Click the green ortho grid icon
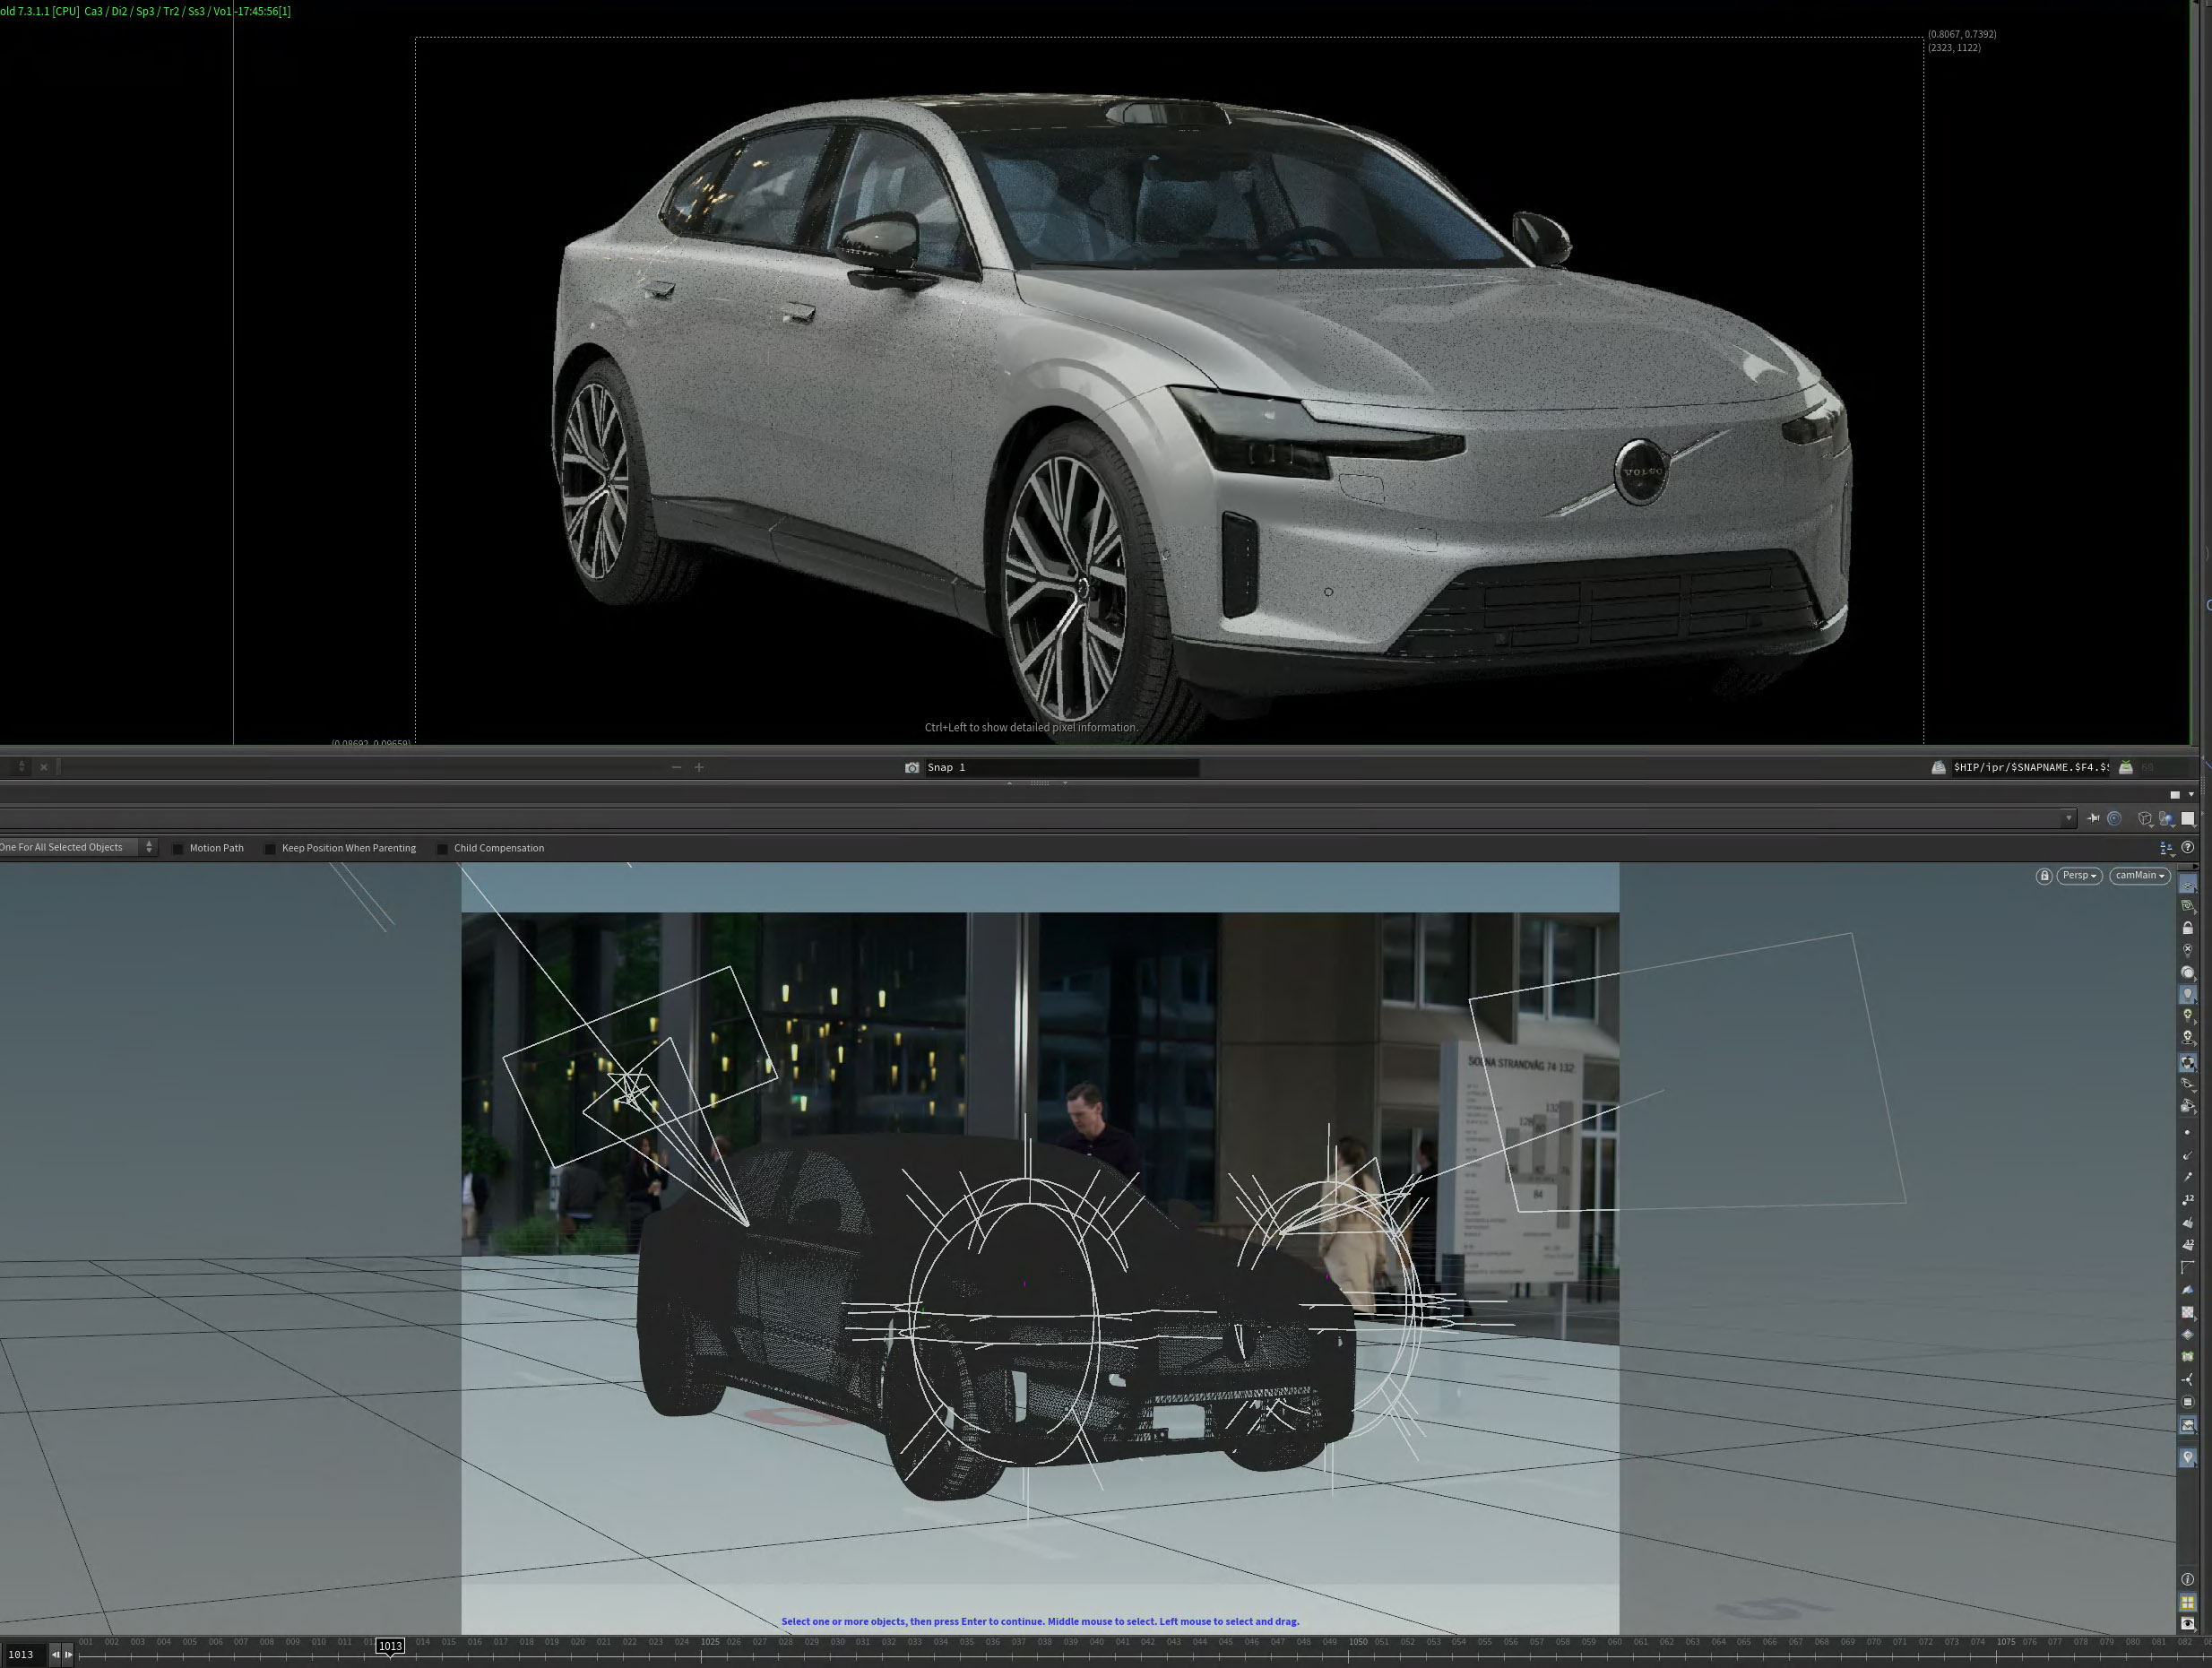The width and height of the screenshot is (2212, 1668). coord(2187,906)
